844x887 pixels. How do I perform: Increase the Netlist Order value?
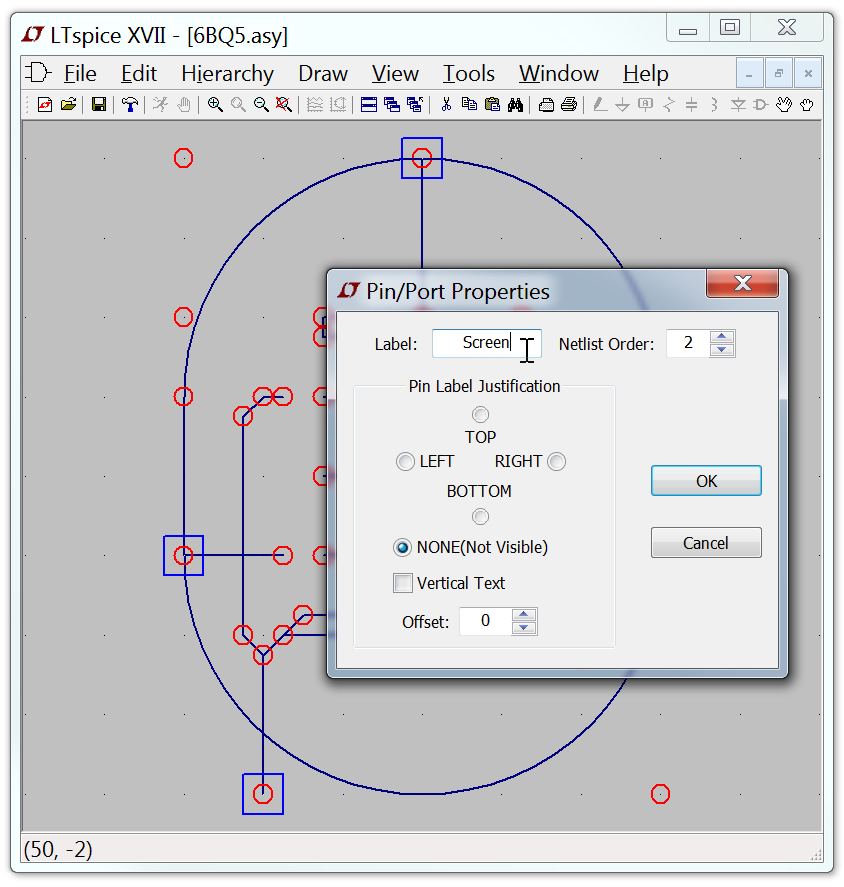point(723,337)
